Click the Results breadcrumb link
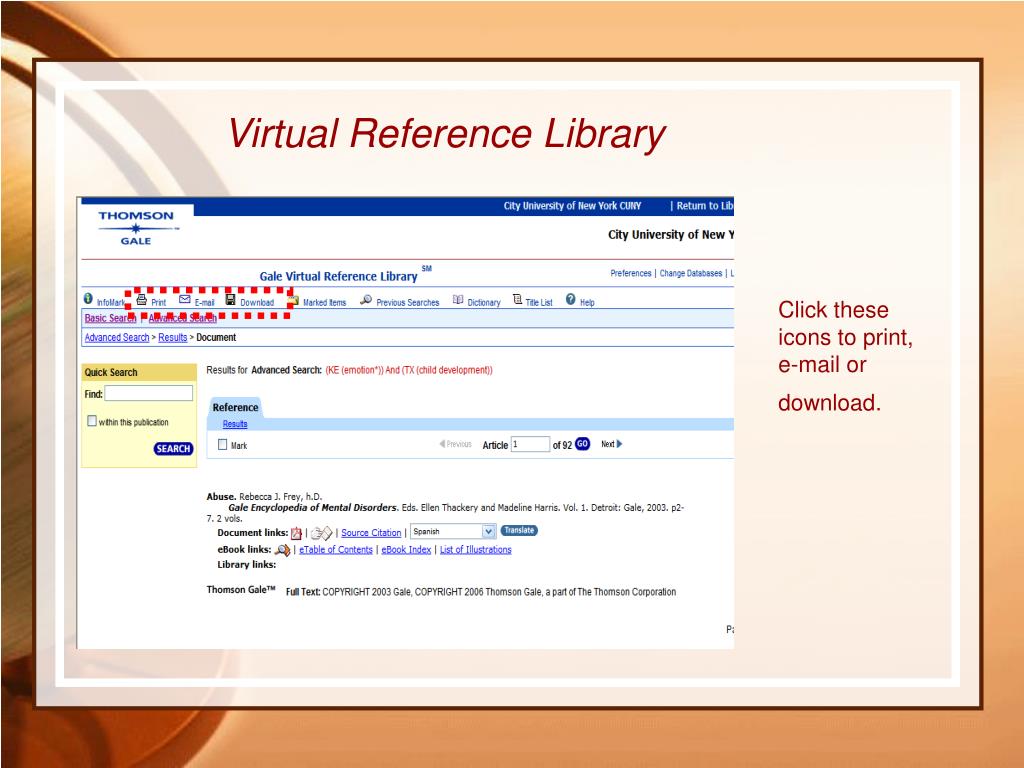Viewport: 1024px width, 768px height. tap(172, 338)
